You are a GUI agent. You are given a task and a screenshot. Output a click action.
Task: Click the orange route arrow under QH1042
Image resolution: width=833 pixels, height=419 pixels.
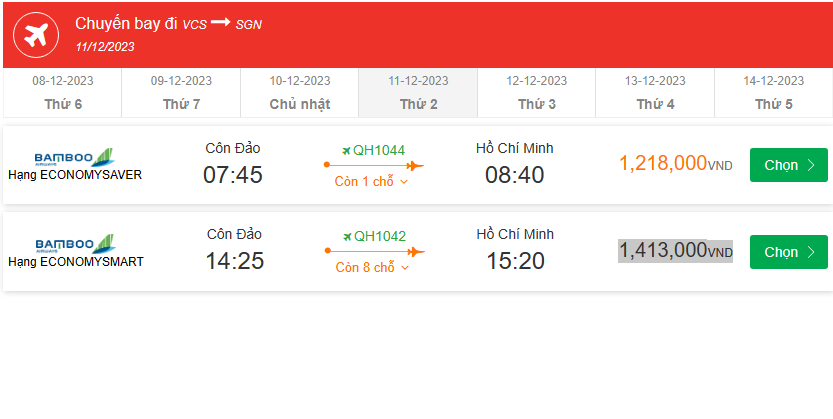coord(373,252)
